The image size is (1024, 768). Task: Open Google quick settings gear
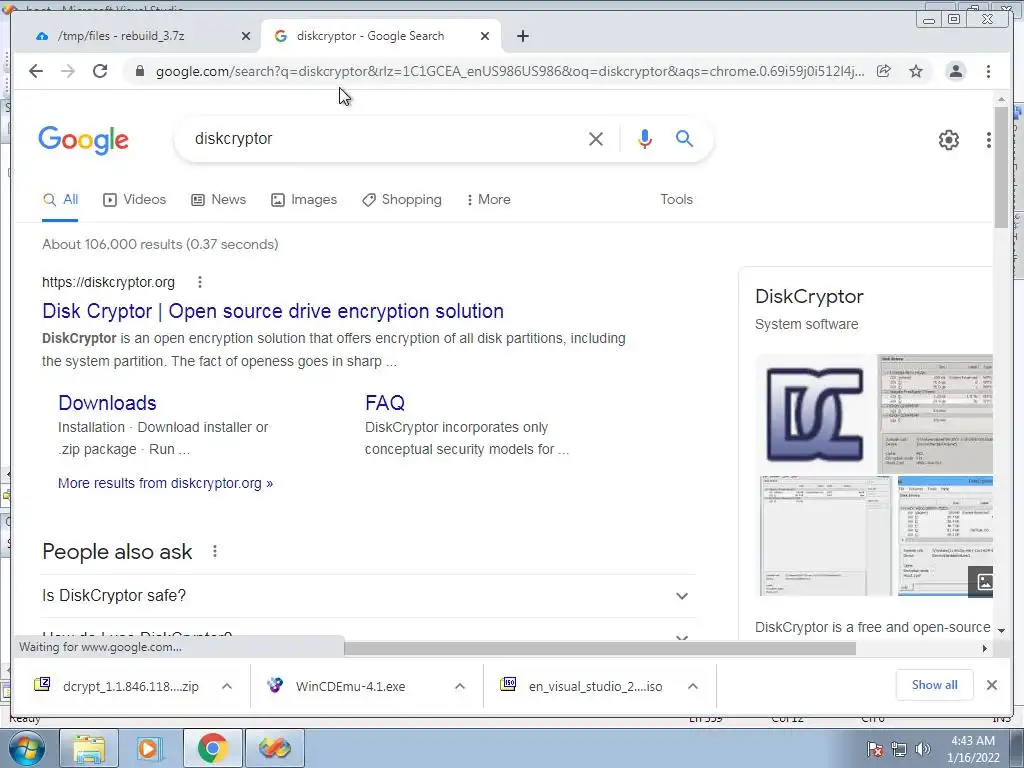pos(948,140)
